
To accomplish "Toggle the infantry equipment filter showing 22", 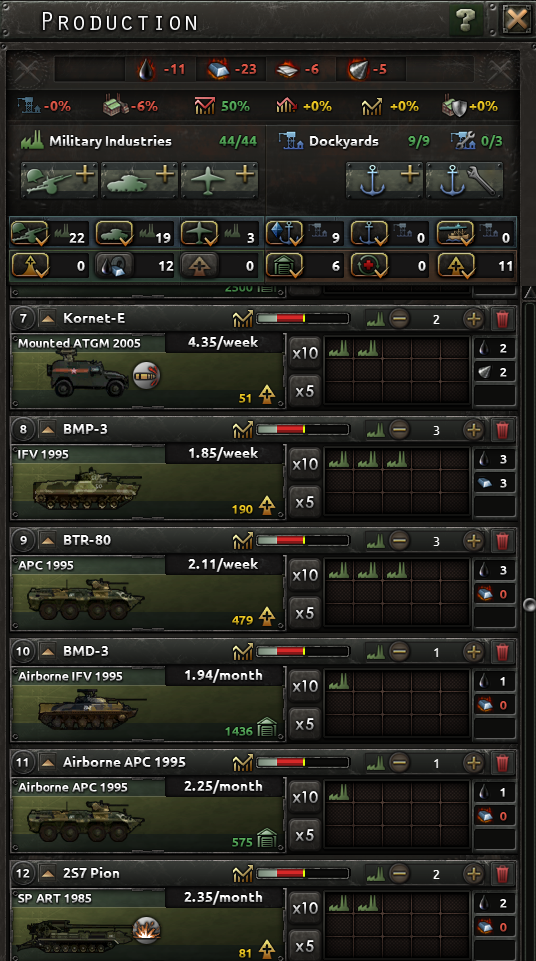I will click(x=49, y=234).
